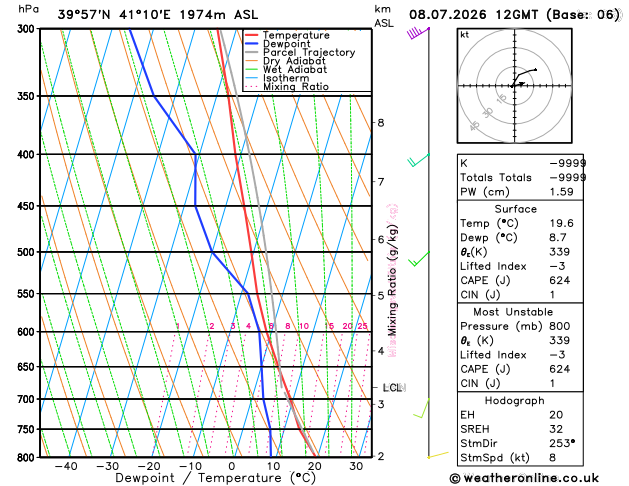This screenshot has height=486, width=629.
Task: Click the hodograph plot center
Action: 515,86
